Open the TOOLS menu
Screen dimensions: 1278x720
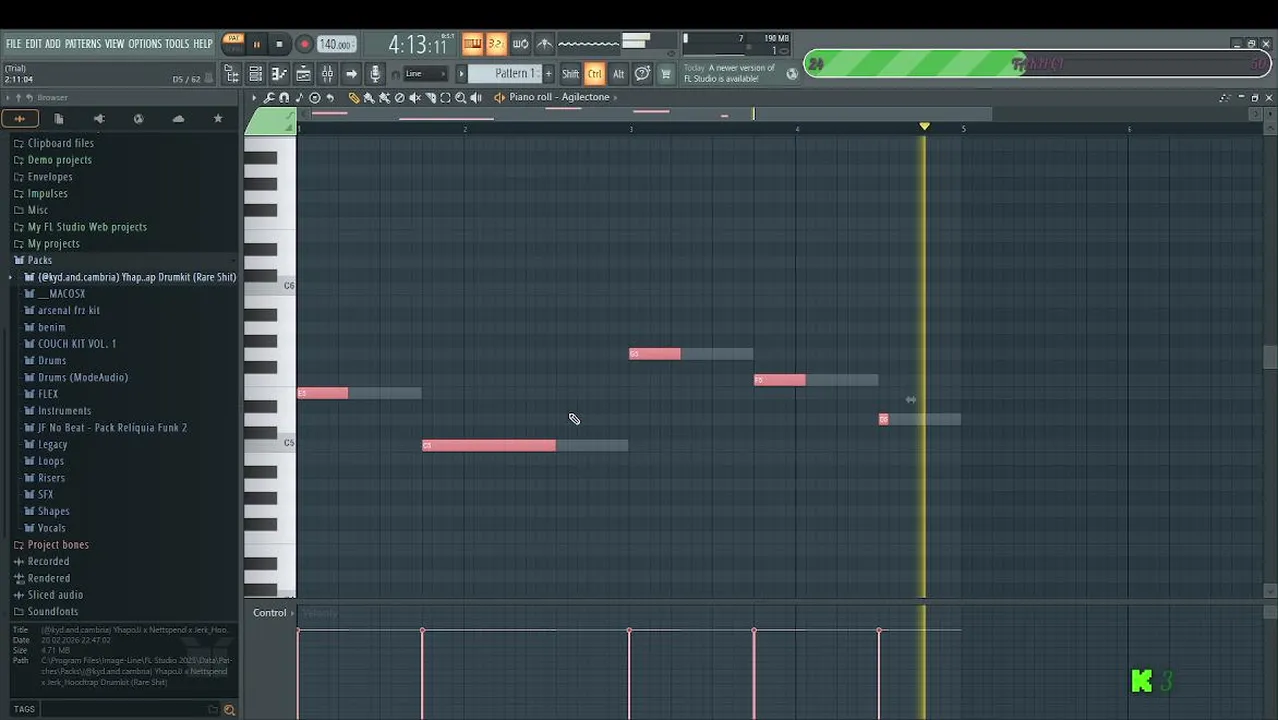point(177,44)
